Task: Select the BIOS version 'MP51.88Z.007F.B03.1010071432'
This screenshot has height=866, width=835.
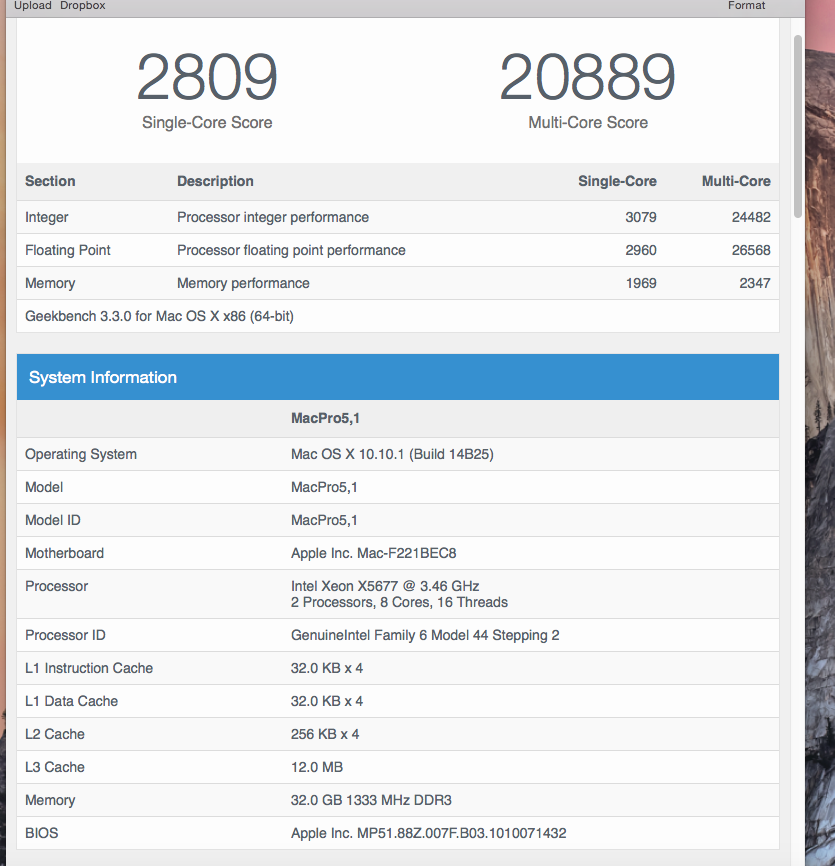Action: pyautogui.click(x=462, y=833)
